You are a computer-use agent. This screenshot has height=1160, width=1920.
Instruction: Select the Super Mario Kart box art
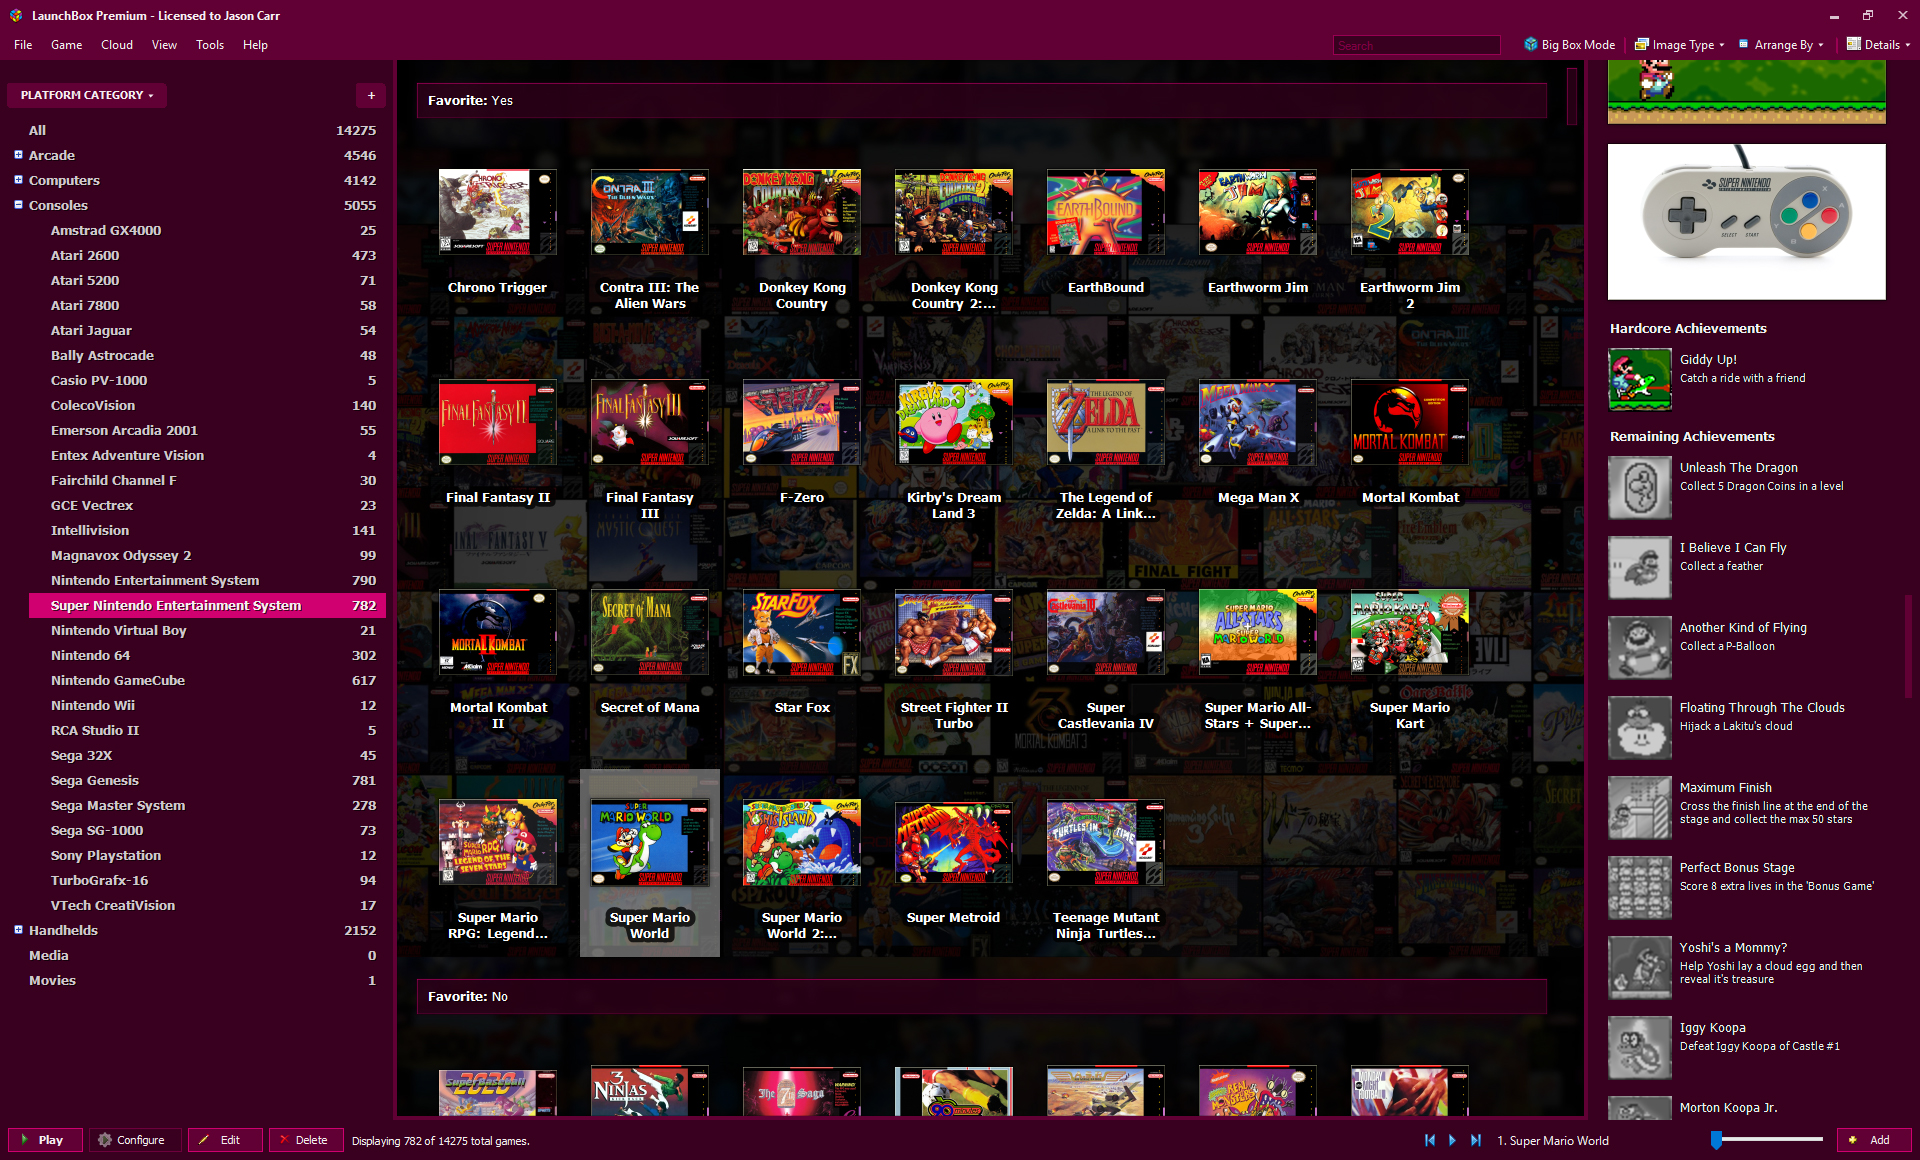(x=1410, y=632)
